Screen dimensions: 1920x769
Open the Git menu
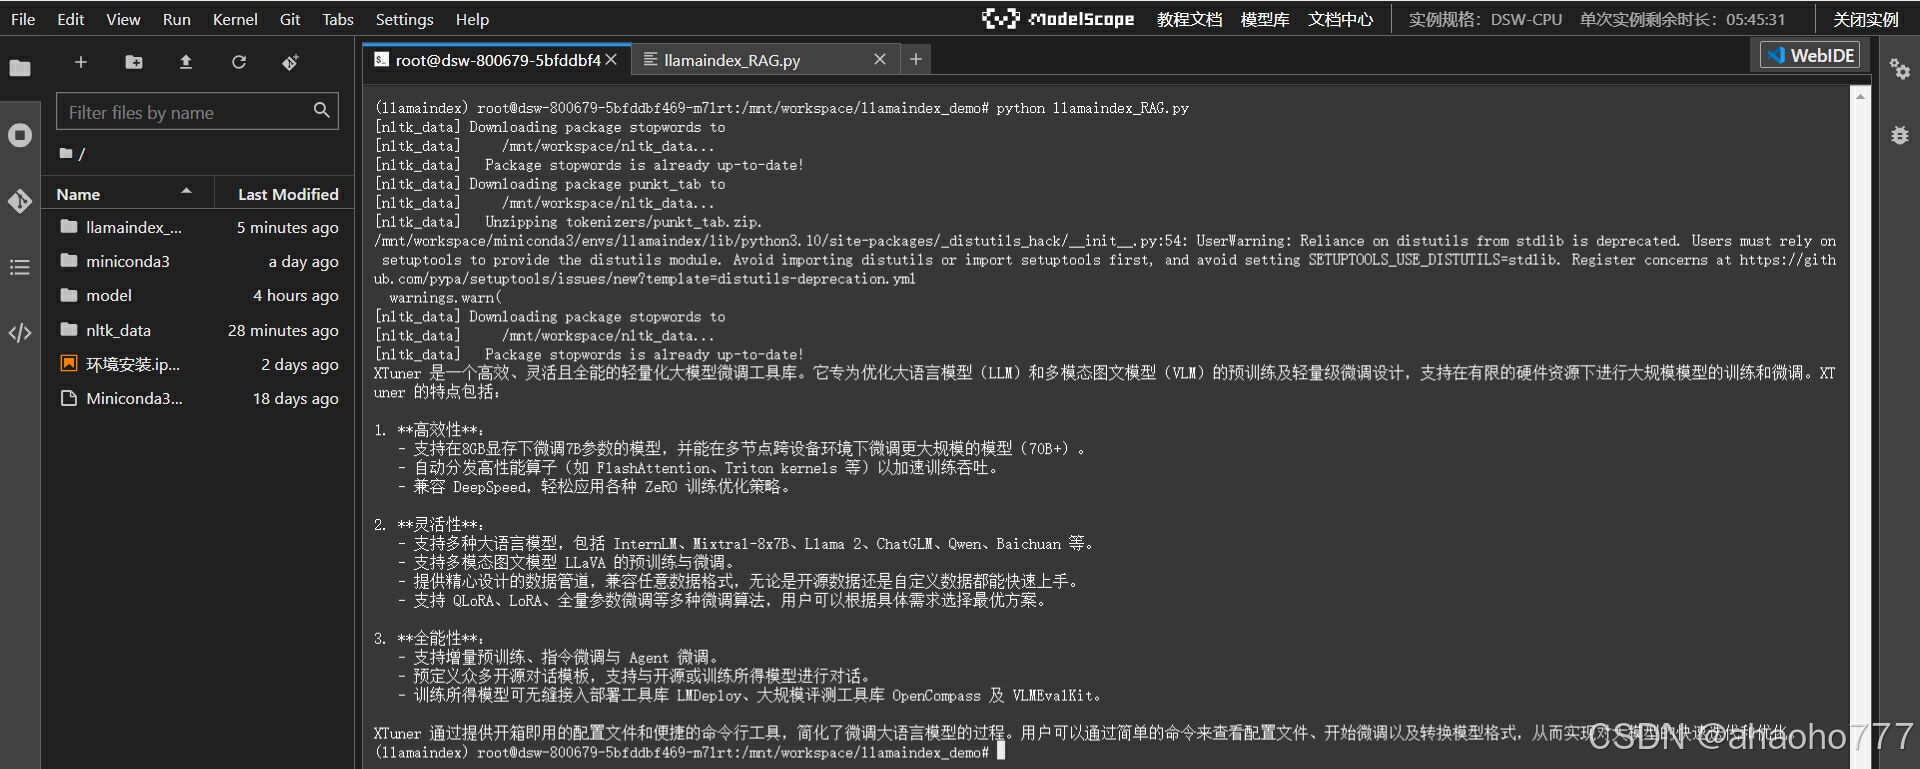[x=290, y=19]
